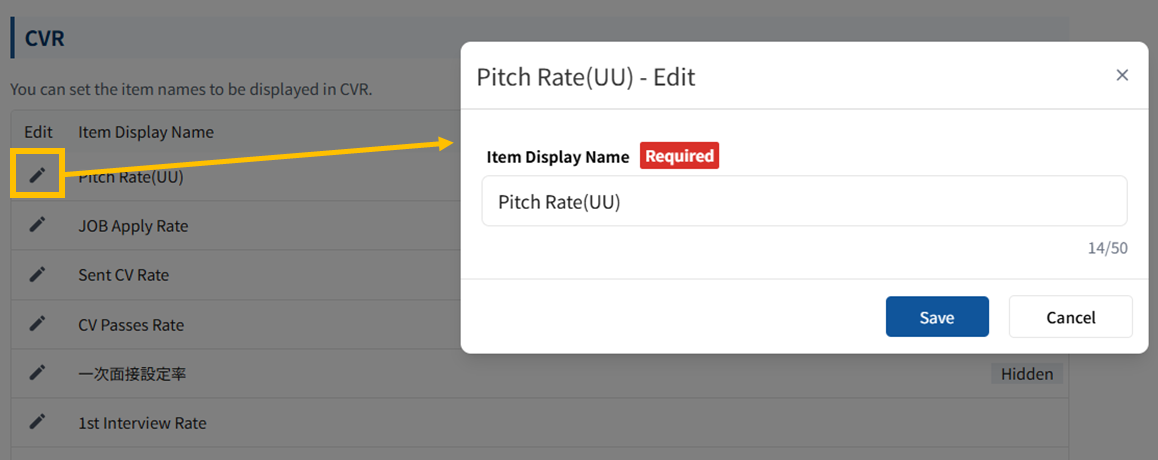
Task: Cancel editing the display name
Action: pyautogui.click(x=1070, y=317)
